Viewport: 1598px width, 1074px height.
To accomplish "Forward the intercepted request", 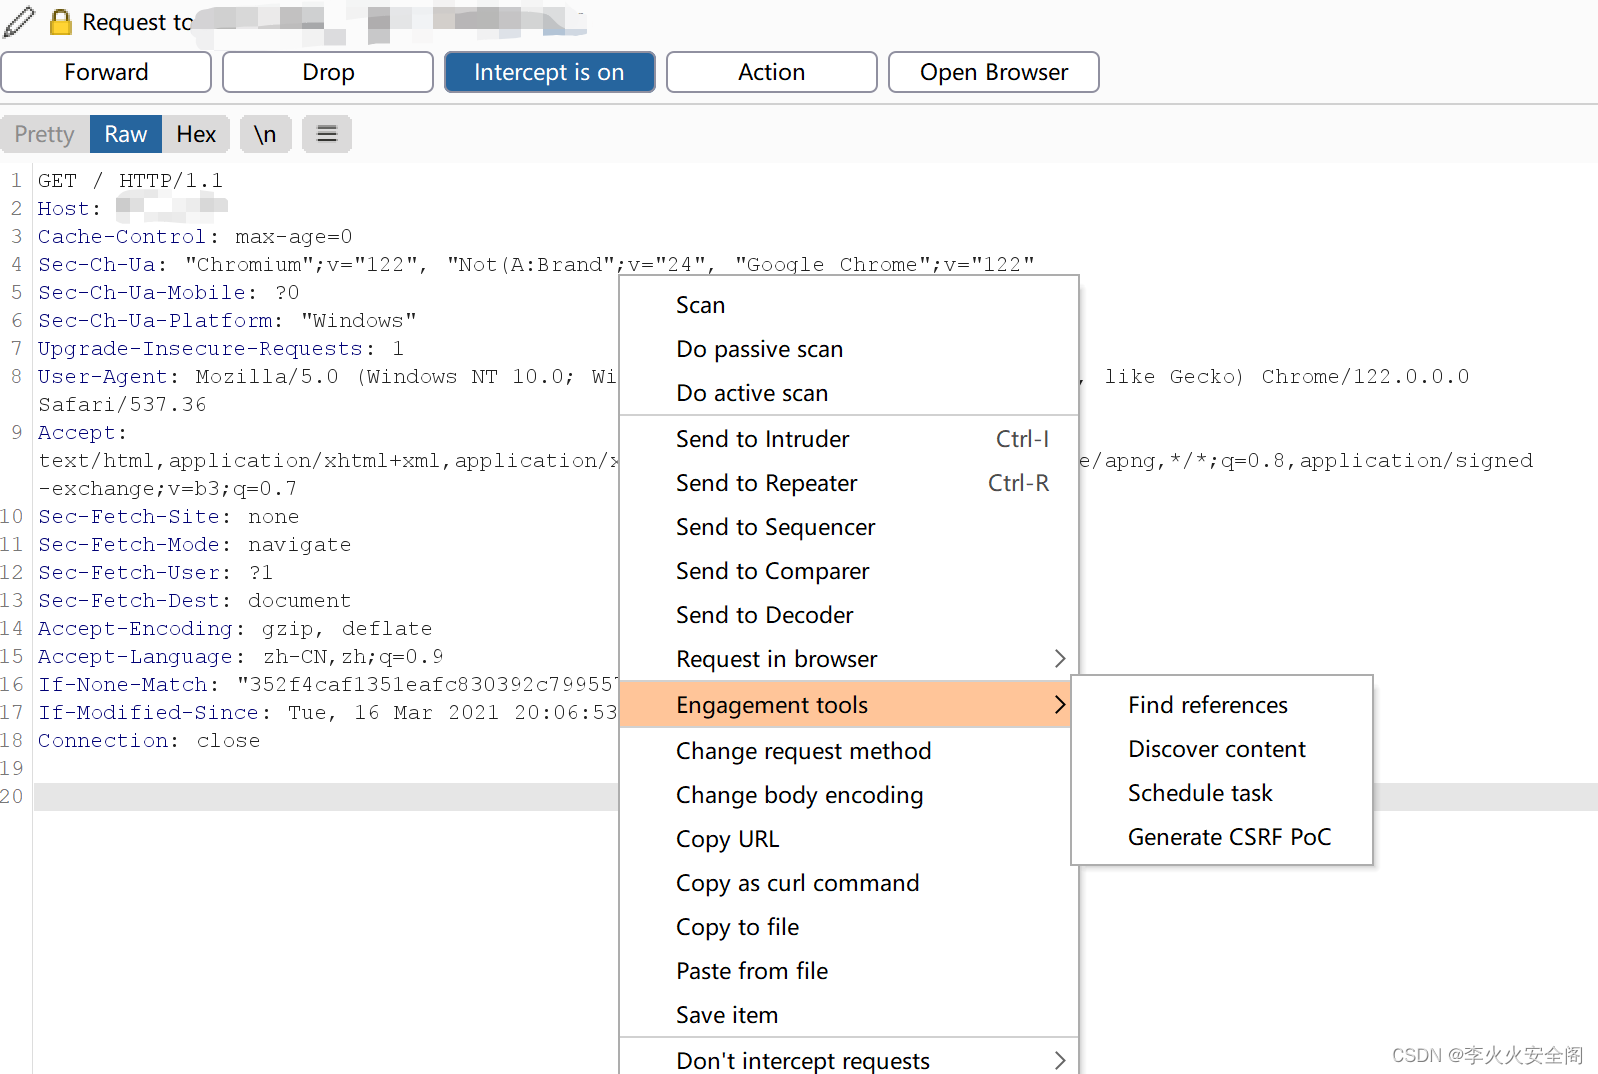I will tap(106, 72).
